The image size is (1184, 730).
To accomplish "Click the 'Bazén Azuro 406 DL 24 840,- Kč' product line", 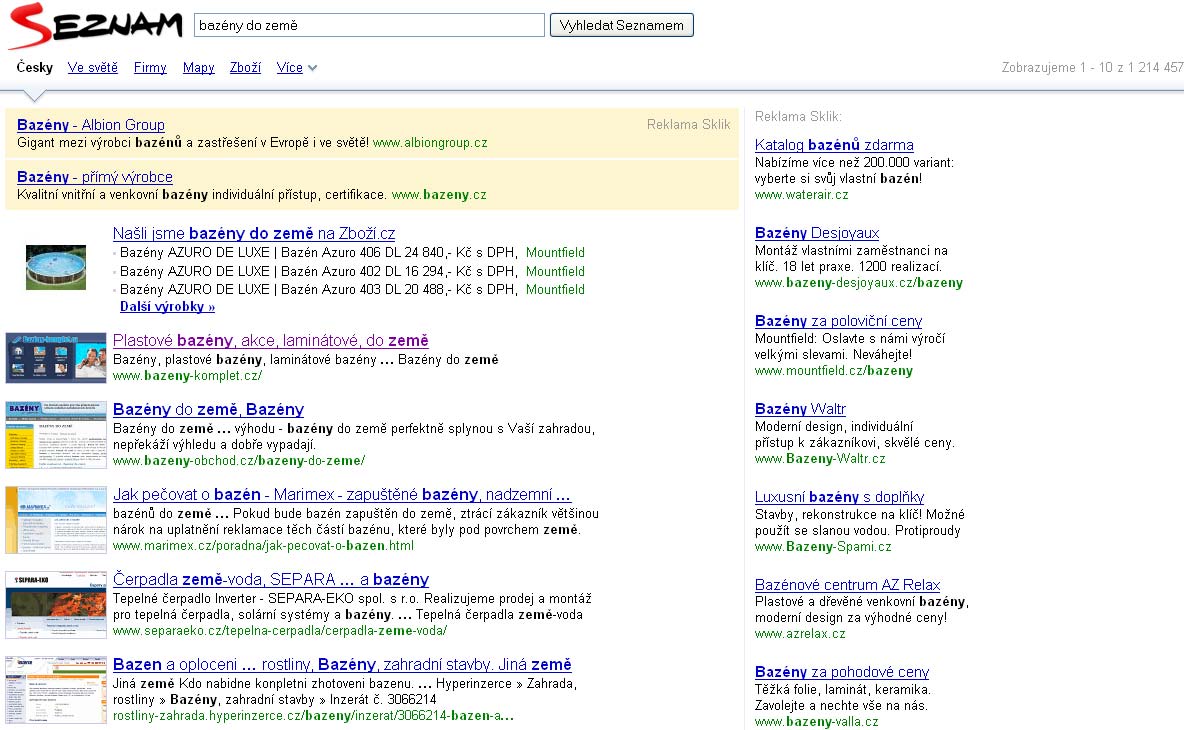I will [x=317, y=252].
